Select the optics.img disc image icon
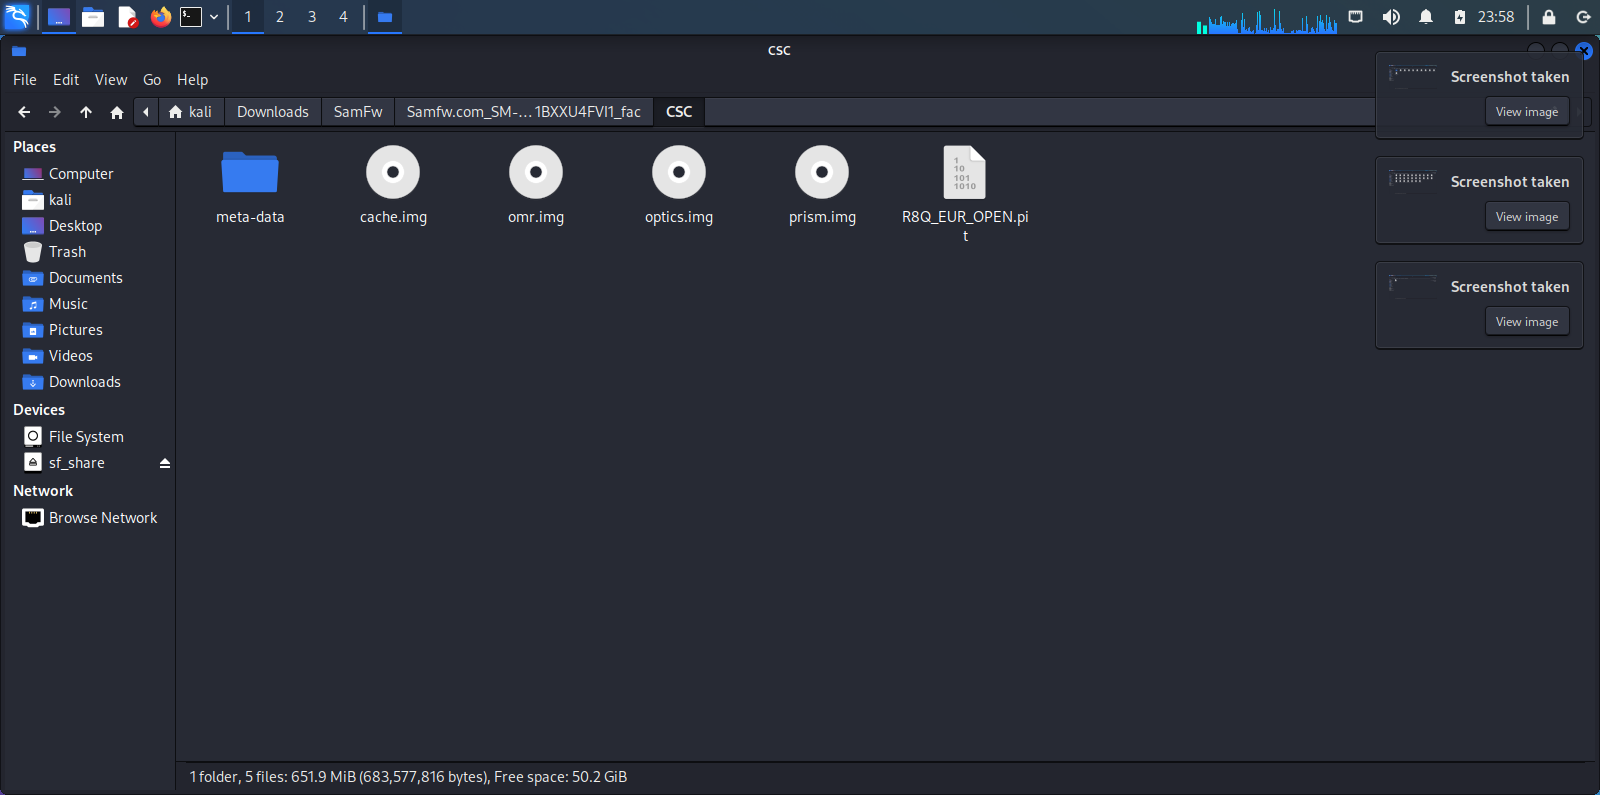 [679, 172]
